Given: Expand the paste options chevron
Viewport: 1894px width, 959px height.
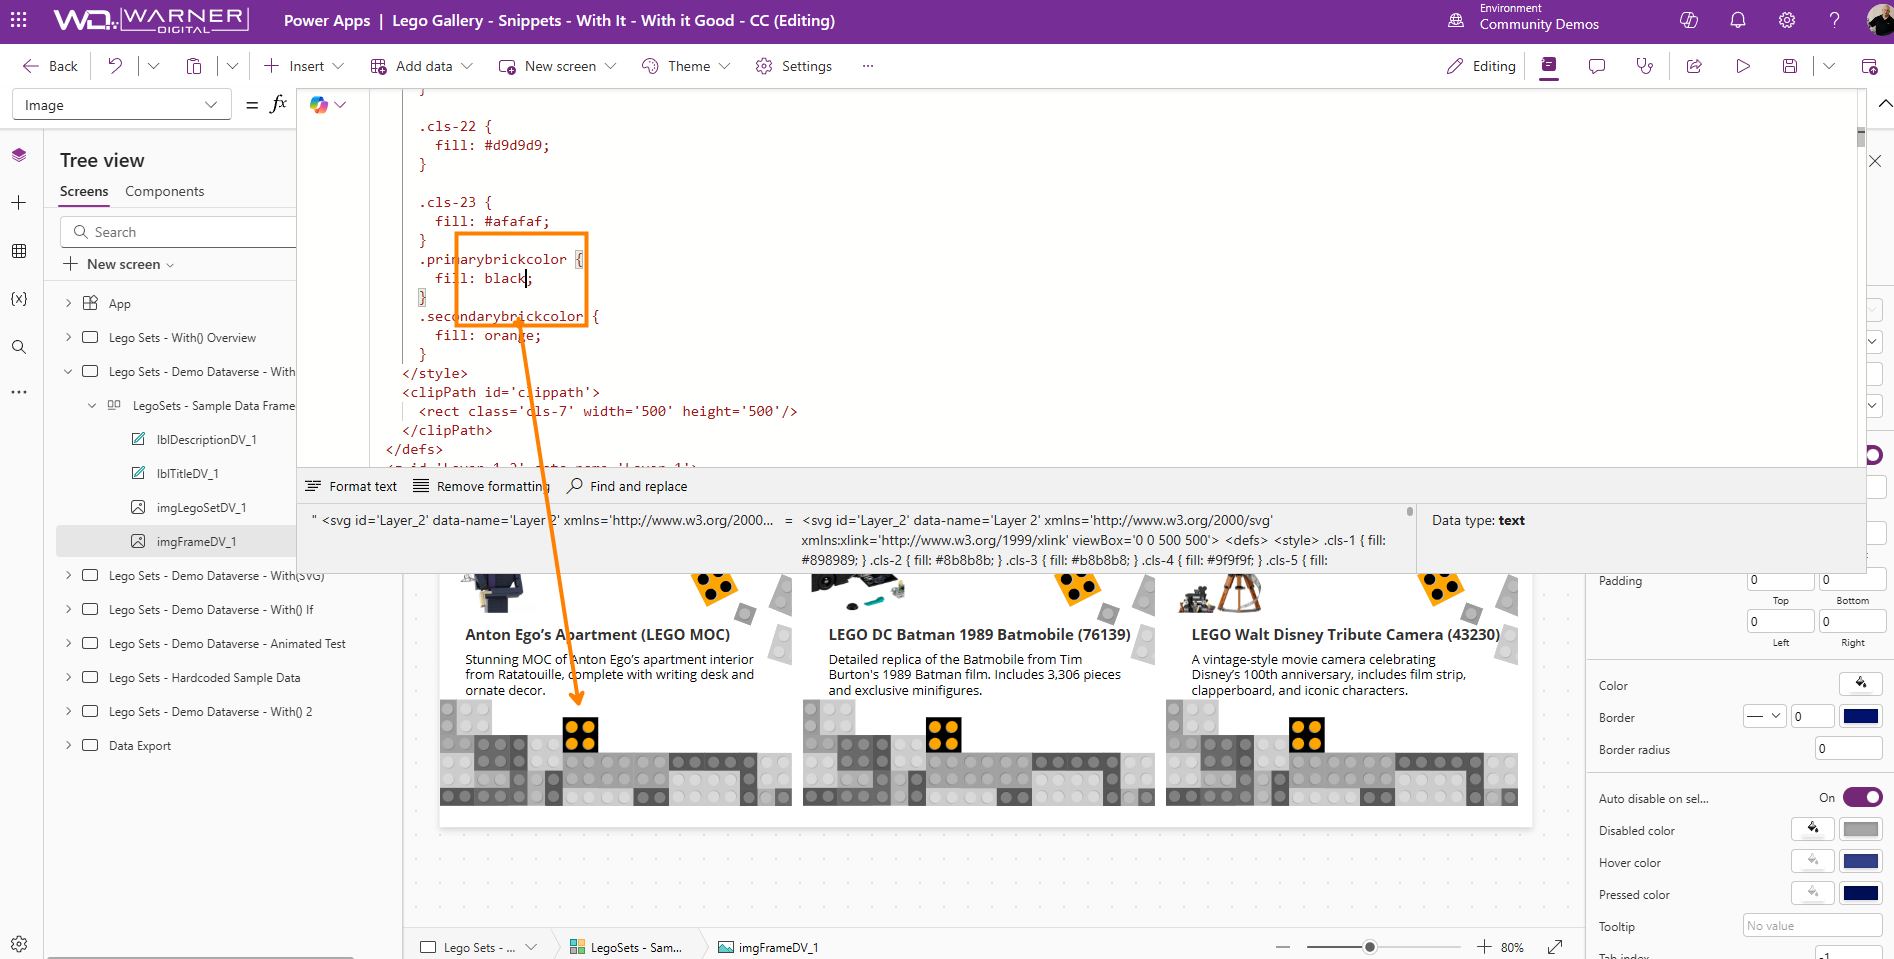Looking at the screenshot, I should (232, 66).
